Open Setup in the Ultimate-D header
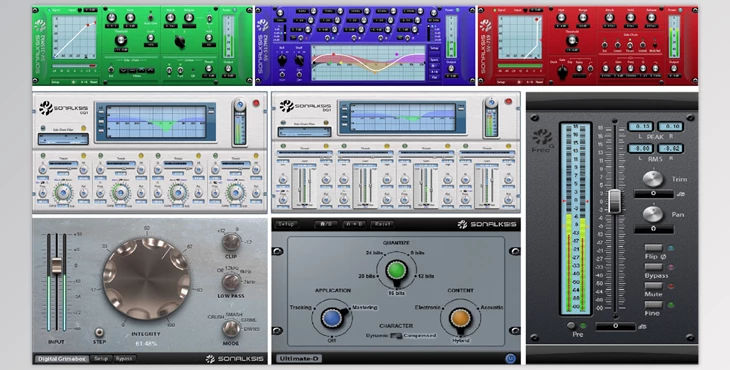This screenshot has height=370, width=730. (x=286, y=224)
